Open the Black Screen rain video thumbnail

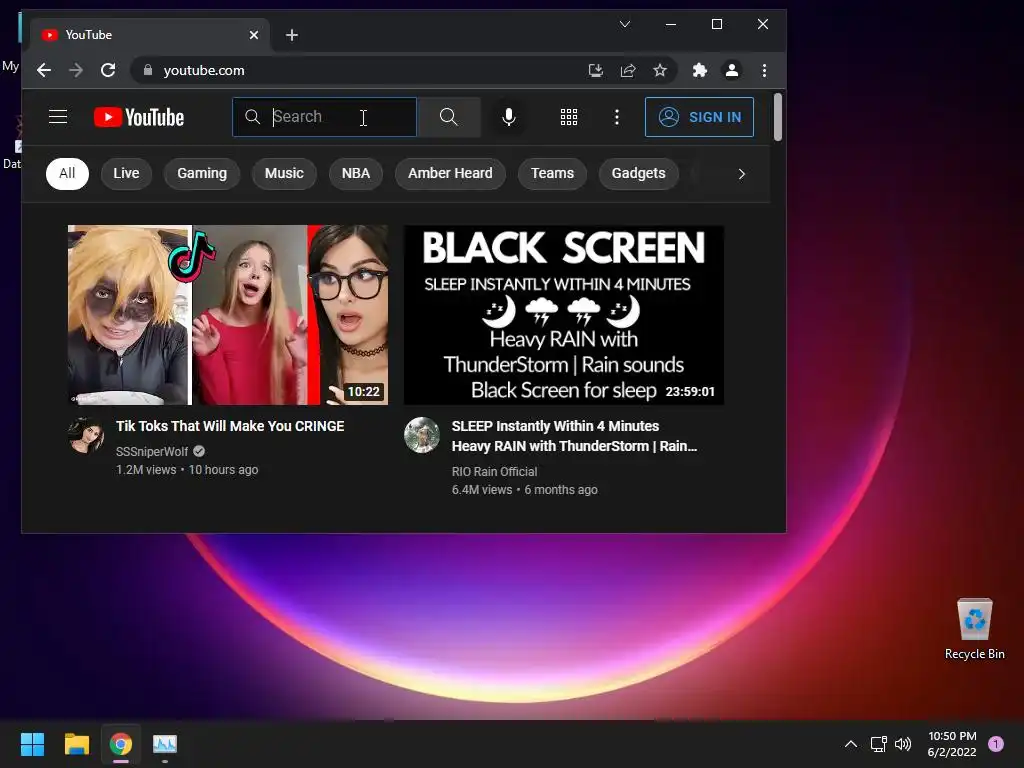[x=564, y=315]
